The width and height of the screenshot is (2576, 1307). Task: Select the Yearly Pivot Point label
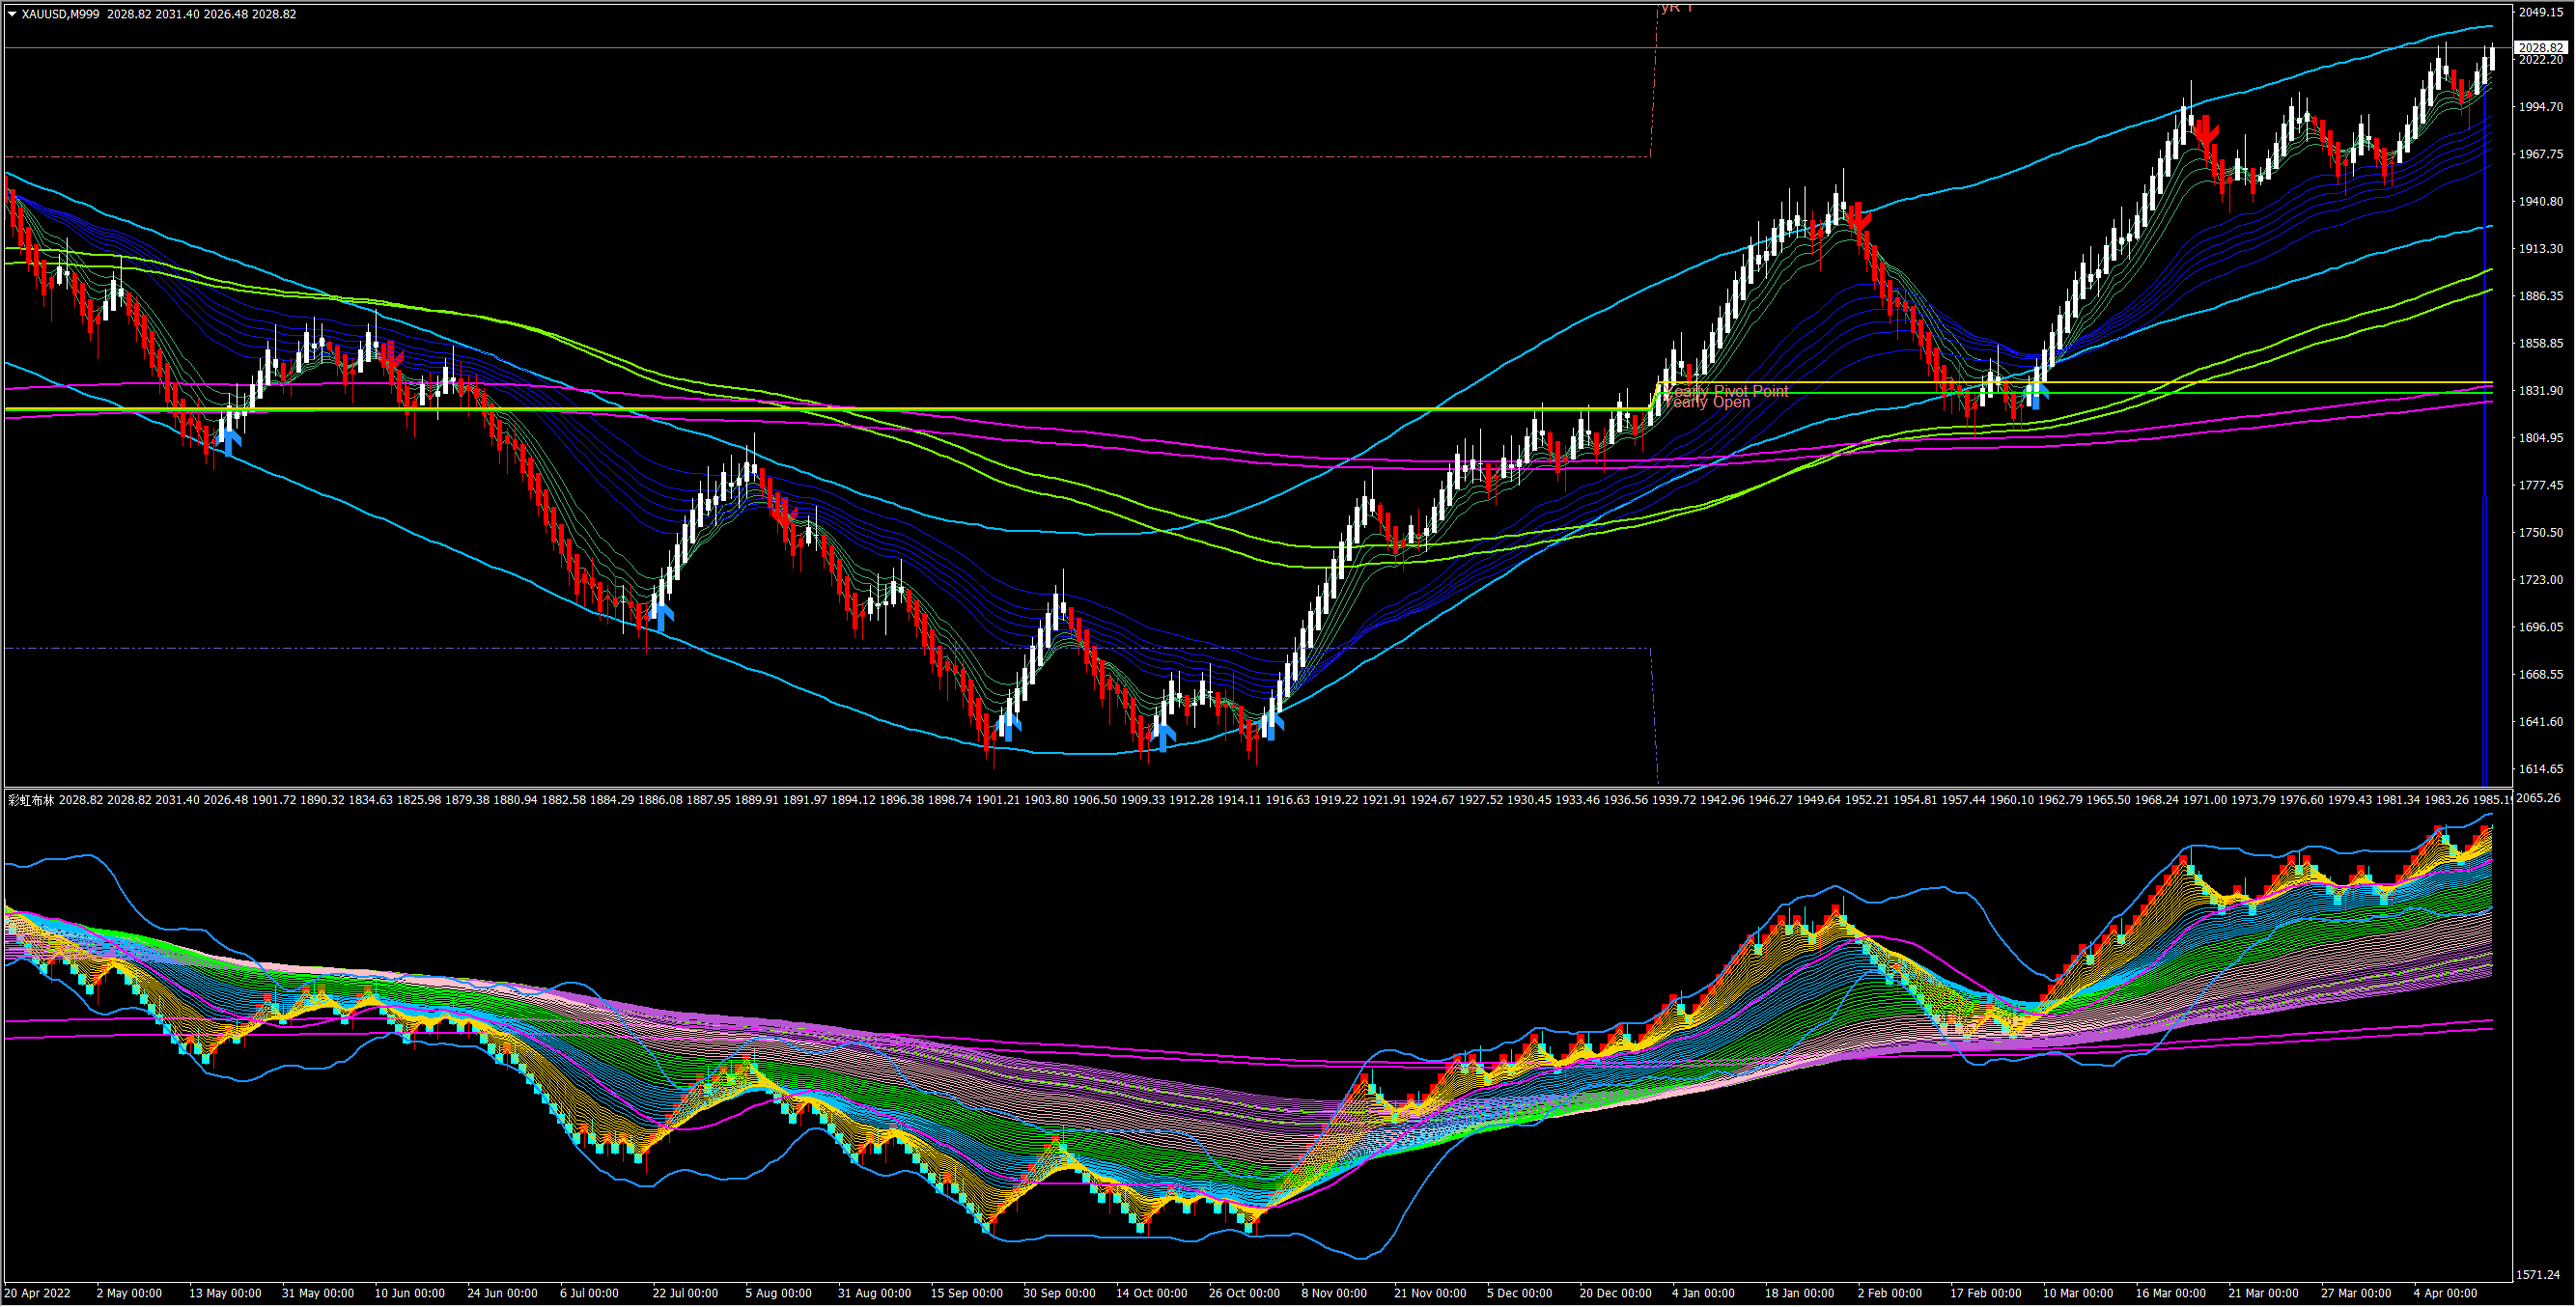[1726, 390]
